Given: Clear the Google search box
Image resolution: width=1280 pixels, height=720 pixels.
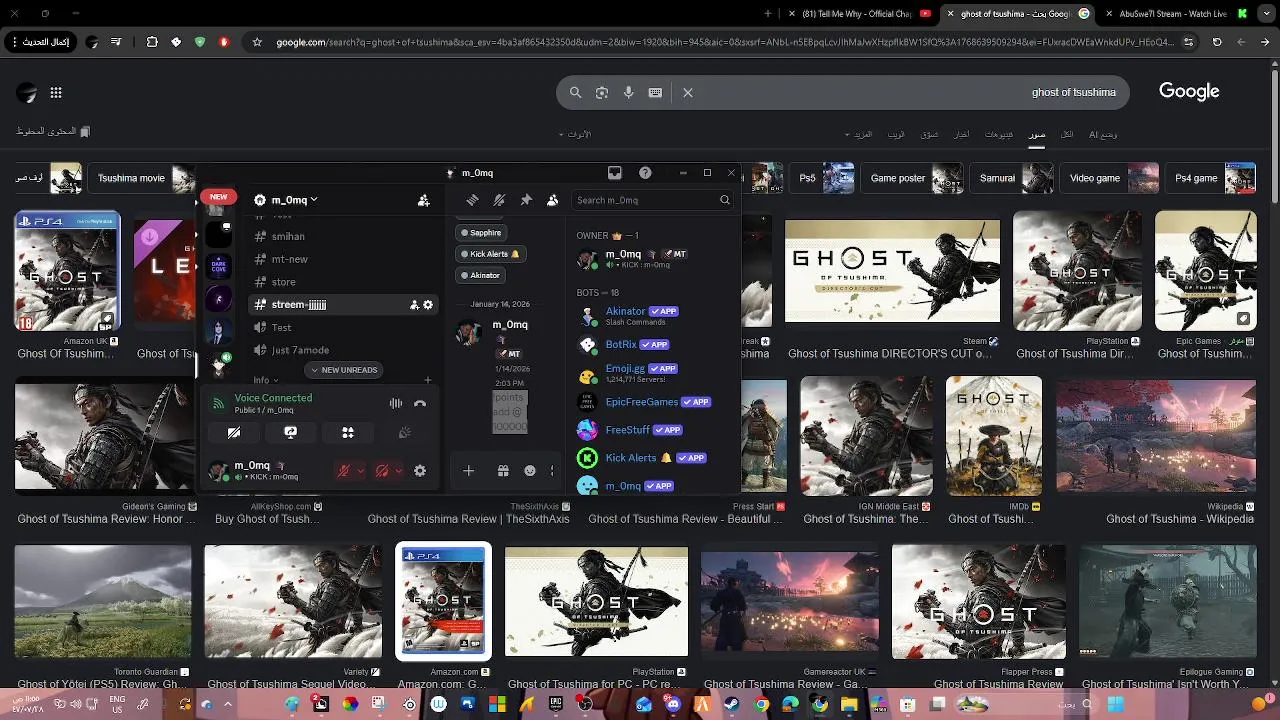Looking at the screenshot, I should click(x=688, y=92).
